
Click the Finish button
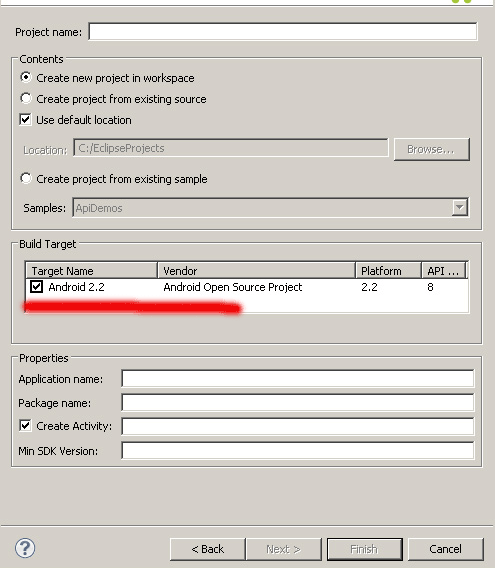click(365, 549)
